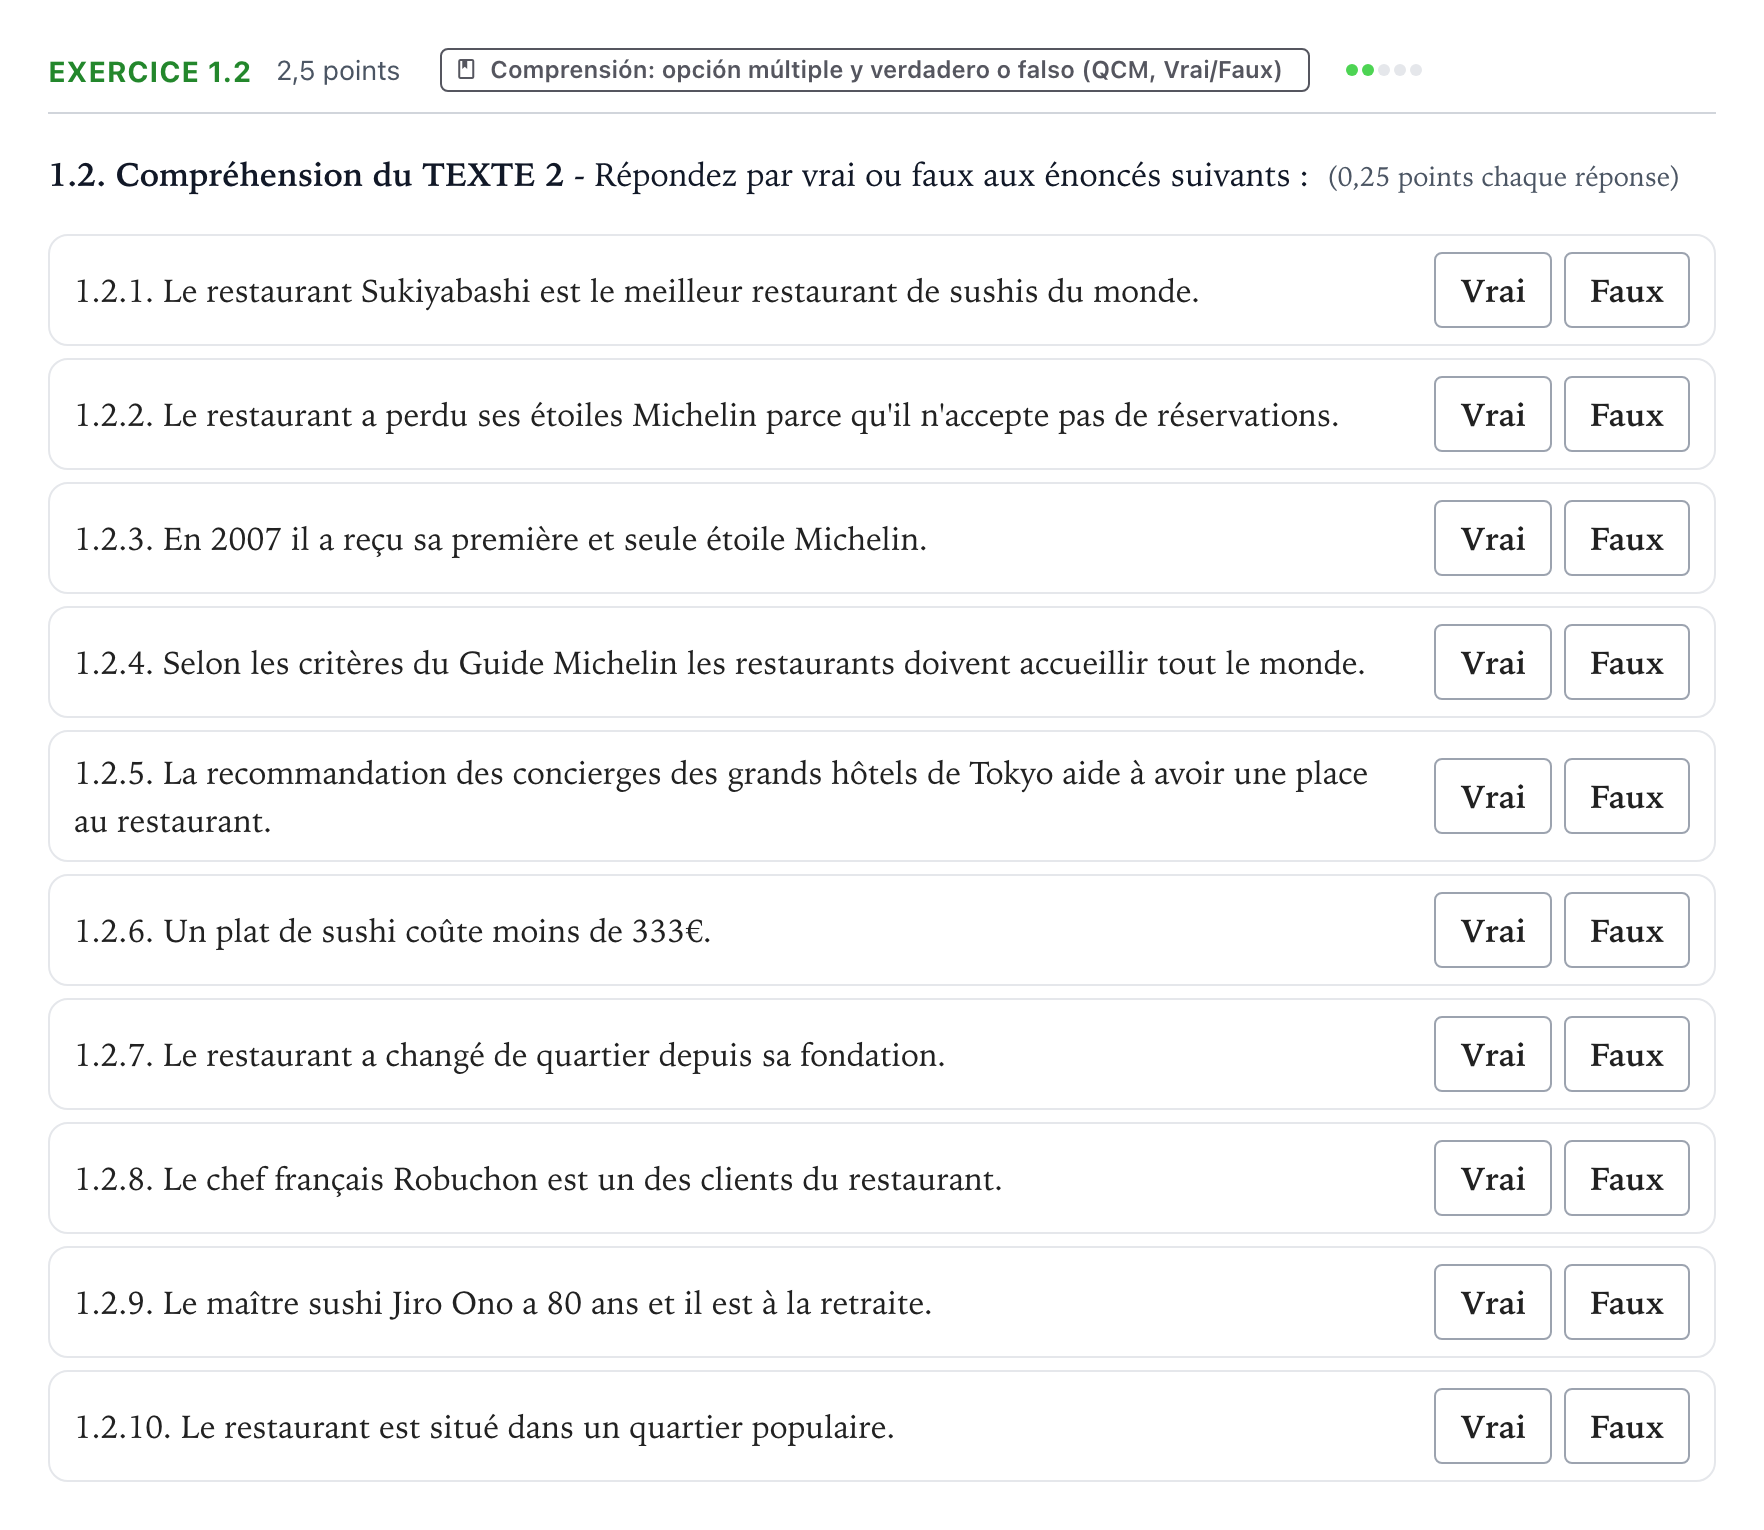Select Vrai for 1.2.5 concierges recommendation
The image size is (1764, 1530).
tap(1492, 796)
